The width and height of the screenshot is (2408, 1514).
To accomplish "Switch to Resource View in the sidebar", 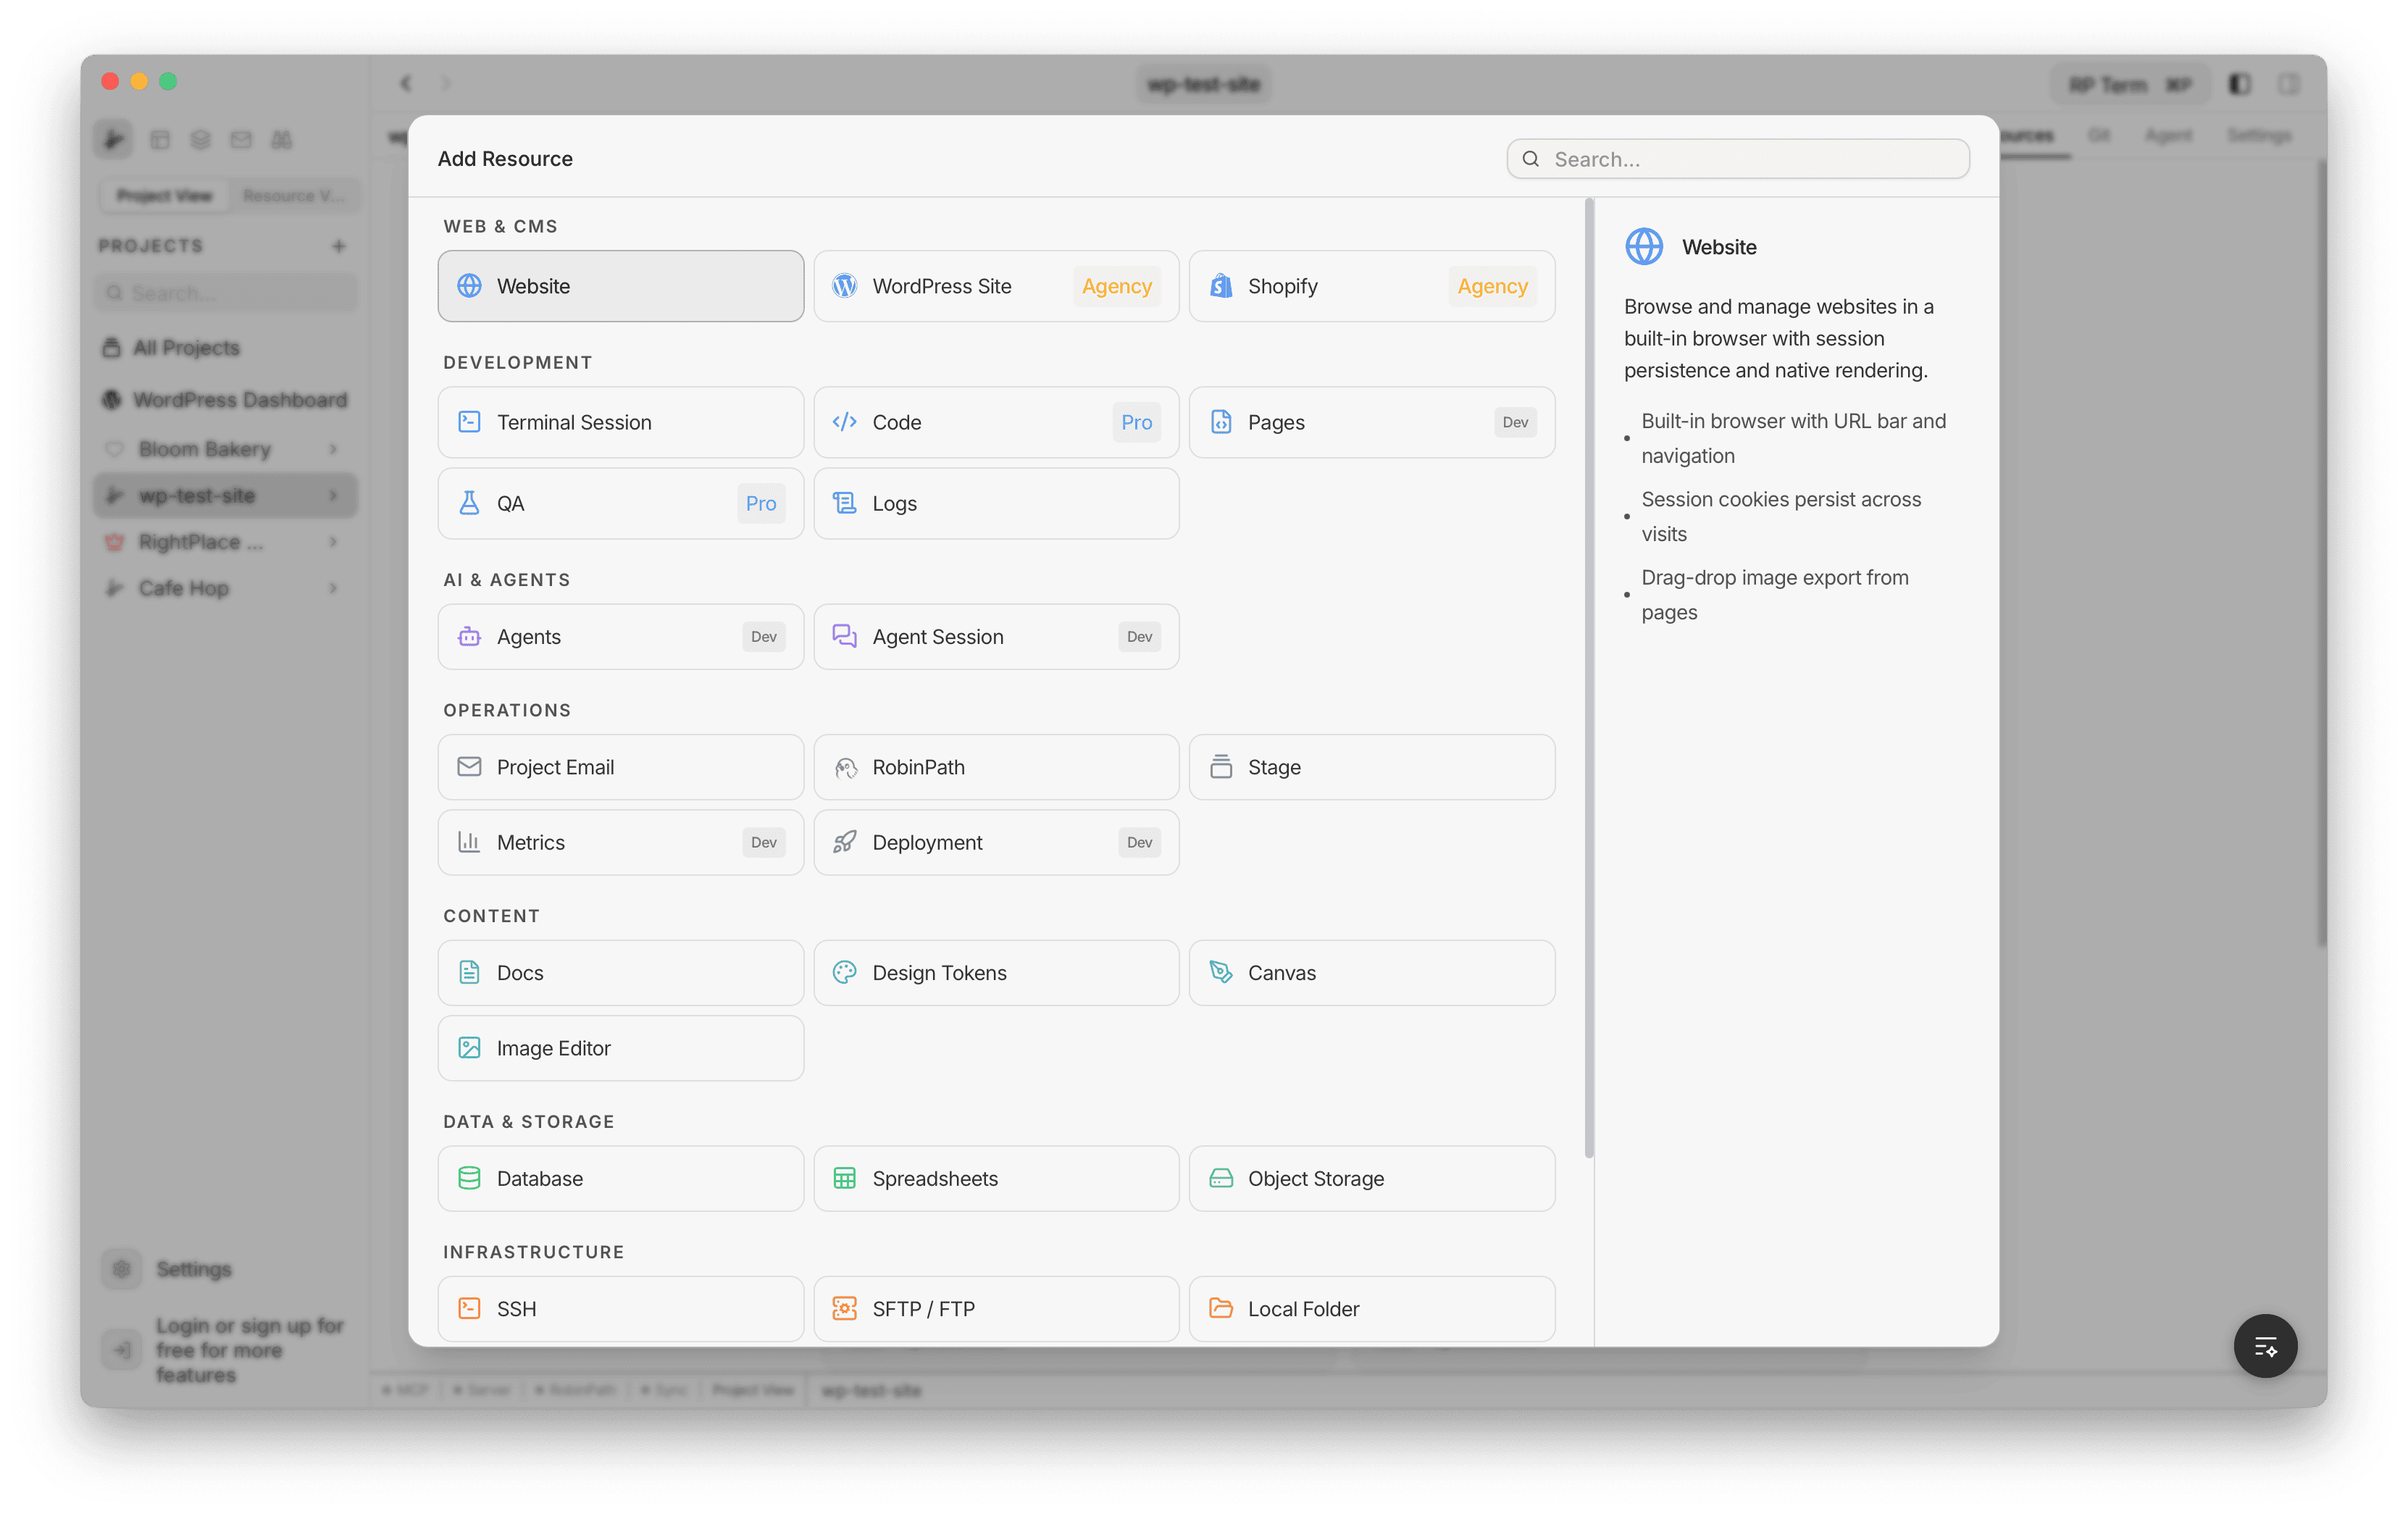I will pos(294,195).
